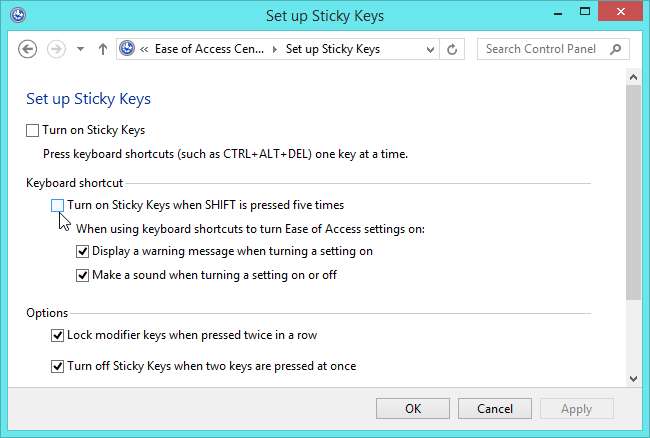Refresh the page with the refresh icon
Viewport: 650px width, 438px height.
click(x=452, y=49)
